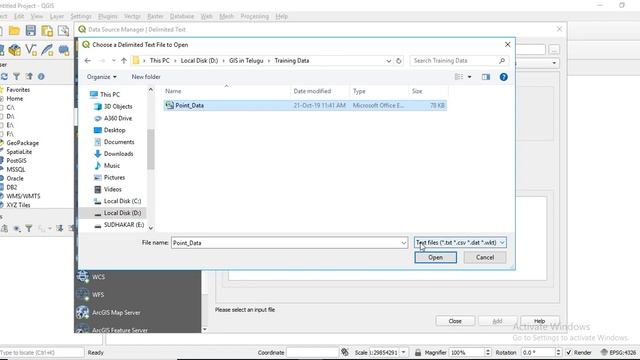Click the navigation pane scrollbar
640x360 pixels.
pos(151,149)
